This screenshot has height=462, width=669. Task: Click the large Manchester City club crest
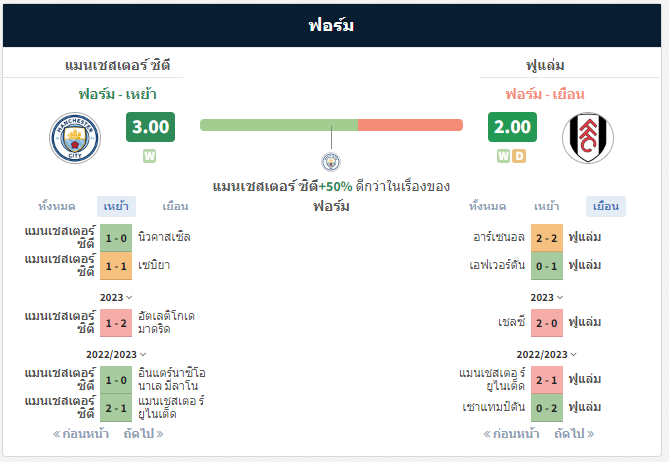[x=75, y=138]
